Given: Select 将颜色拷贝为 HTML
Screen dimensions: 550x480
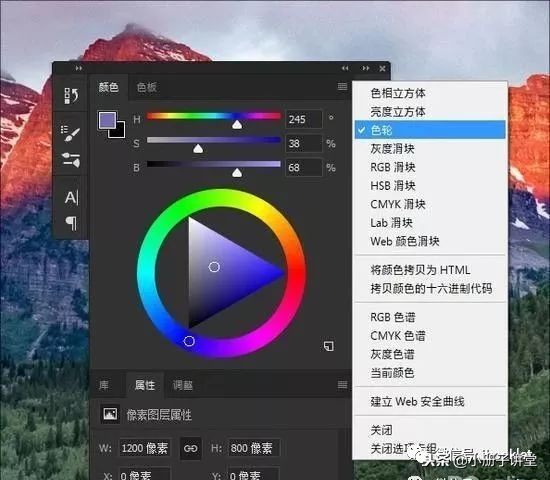Looking at the screenshot, I should pos(430,270).
